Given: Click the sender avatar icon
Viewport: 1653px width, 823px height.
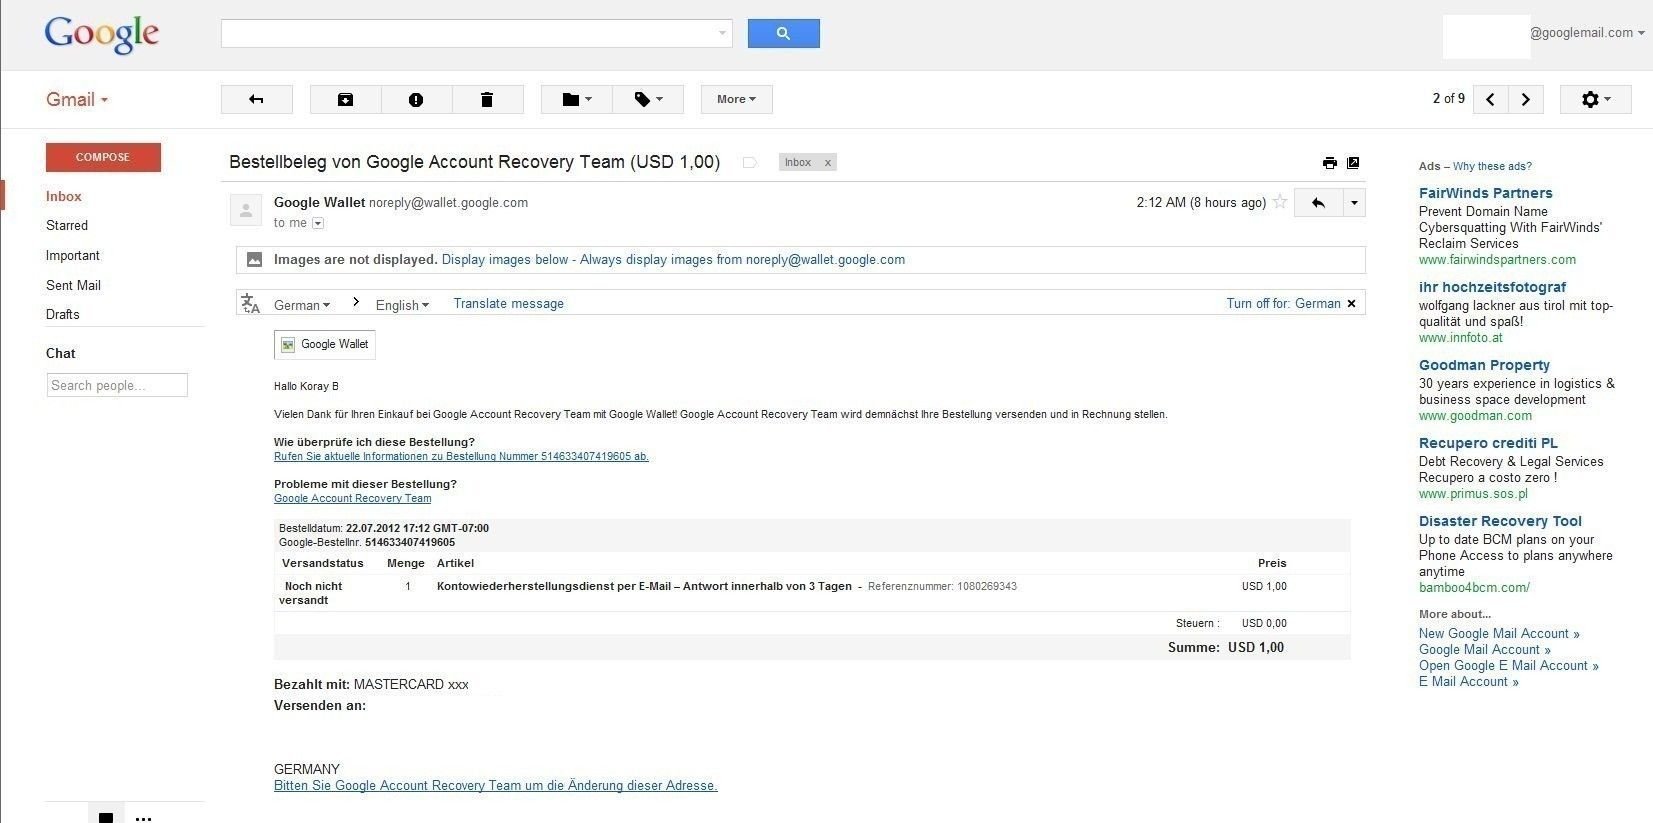Looking at the screenshot, I should pyautogui.click(x=246, y=210).
